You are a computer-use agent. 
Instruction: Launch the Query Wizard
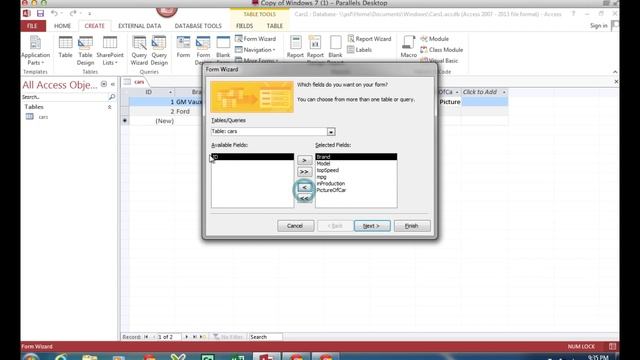tap(139, 51)
